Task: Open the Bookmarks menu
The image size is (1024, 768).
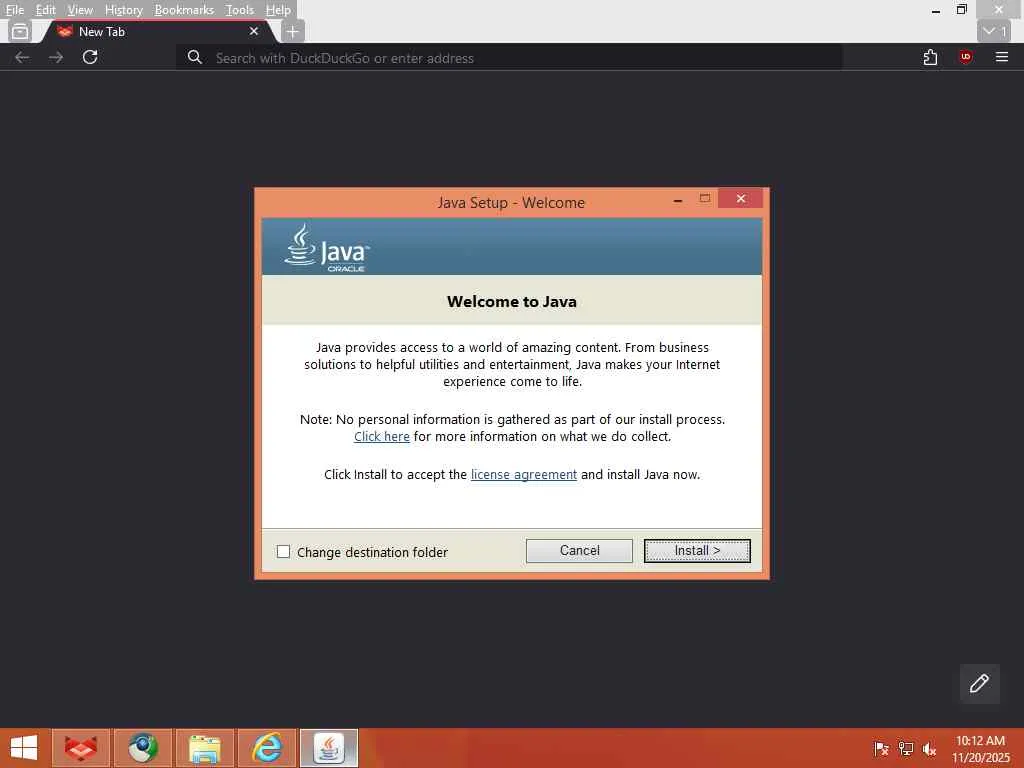Action: coord(184,10)
